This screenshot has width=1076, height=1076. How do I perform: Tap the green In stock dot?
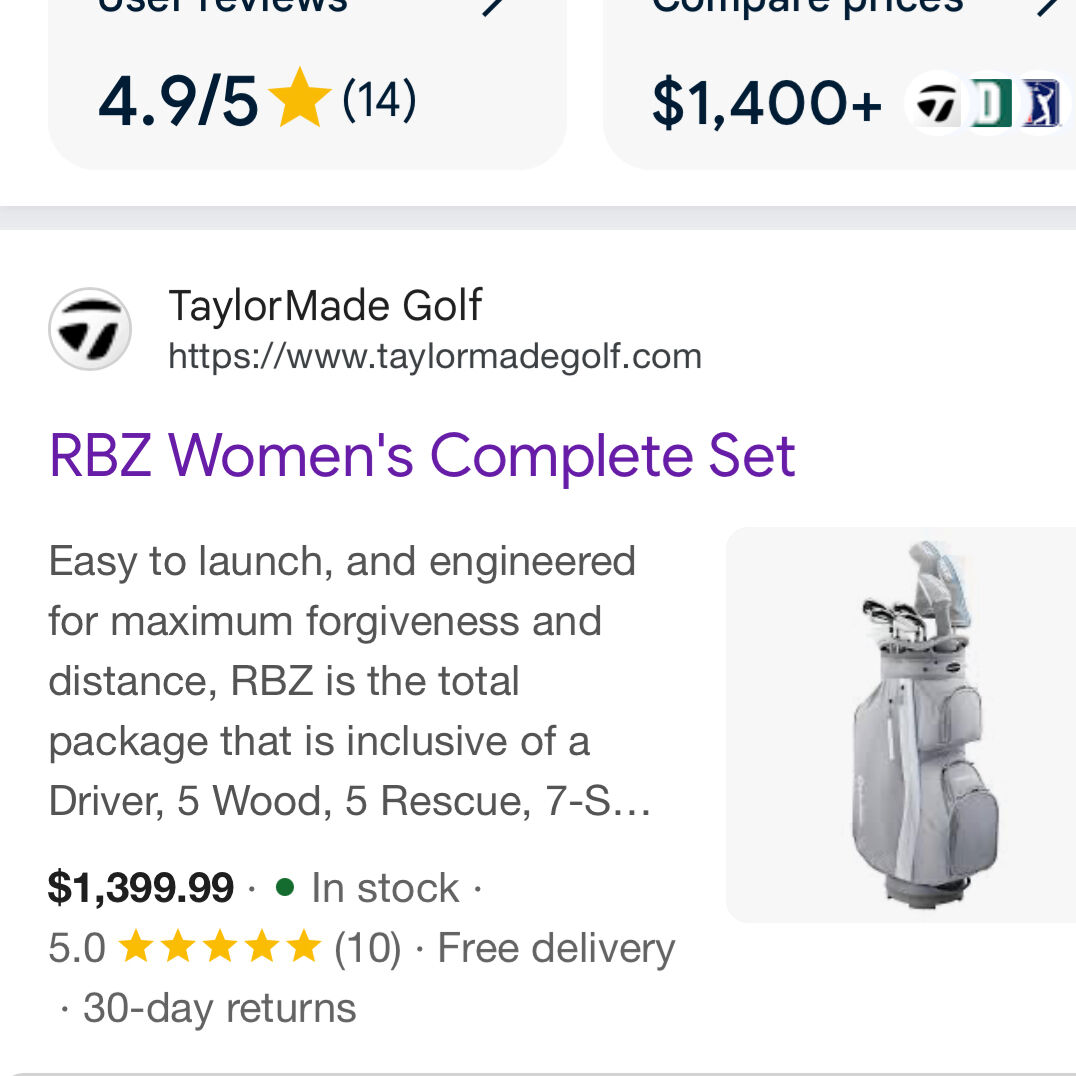tap(285, 887)
